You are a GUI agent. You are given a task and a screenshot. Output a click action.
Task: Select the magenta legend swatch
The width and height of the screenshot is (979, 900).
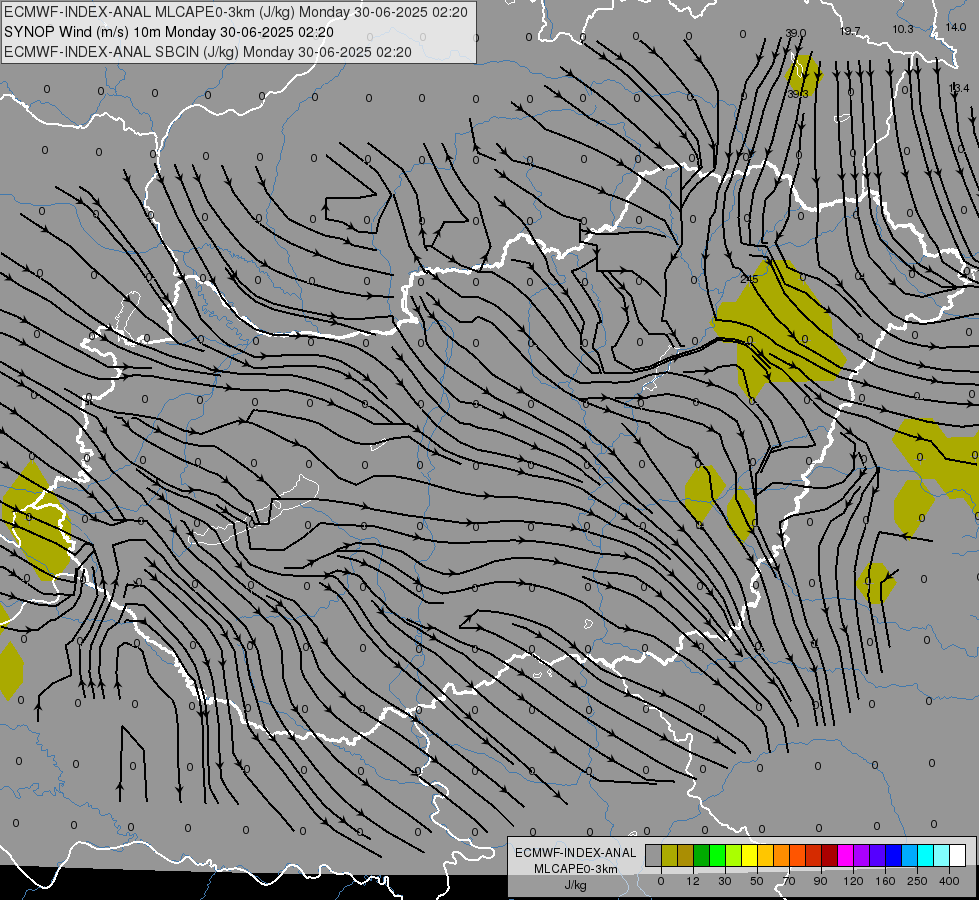(x=845, y=856)
